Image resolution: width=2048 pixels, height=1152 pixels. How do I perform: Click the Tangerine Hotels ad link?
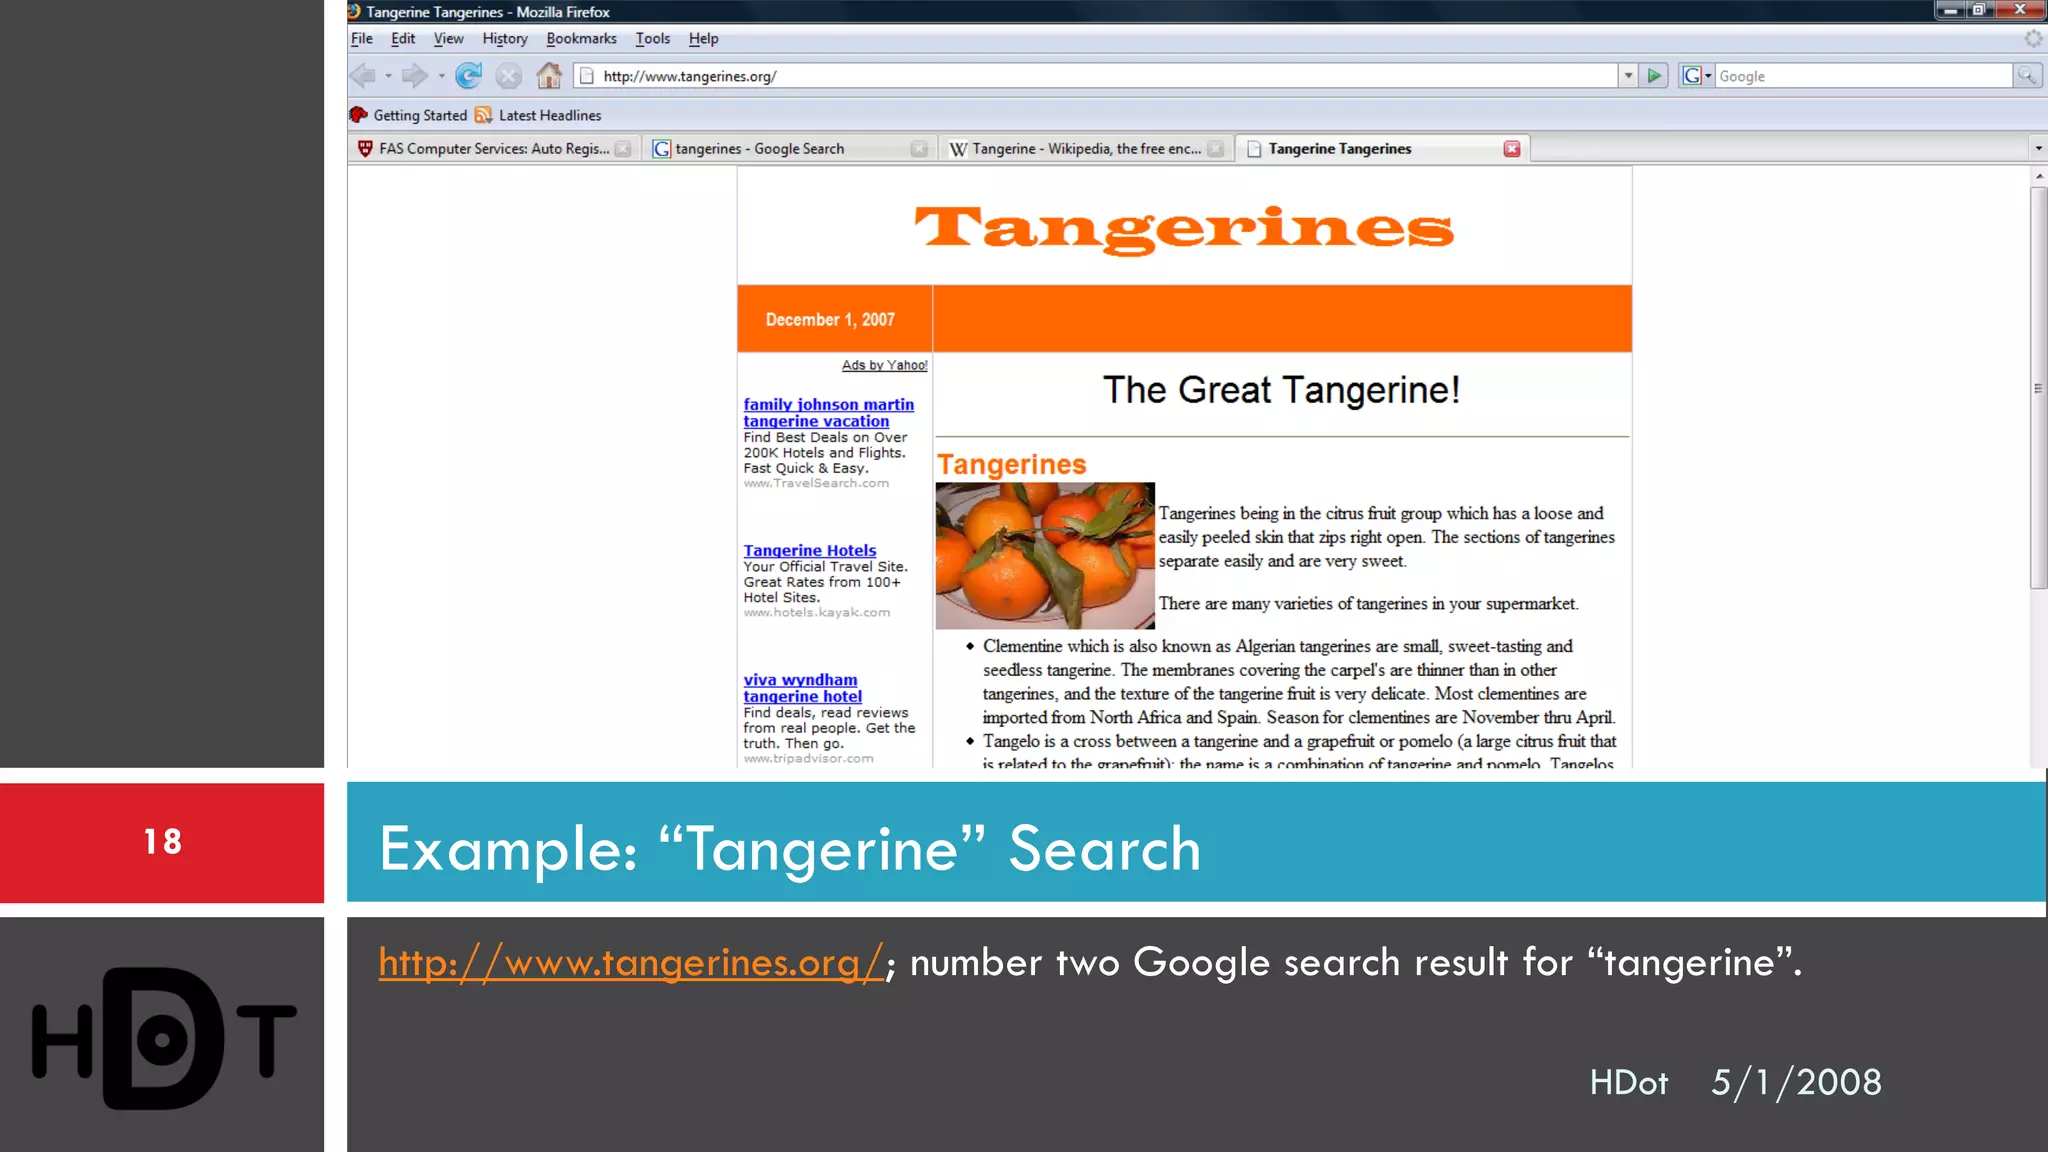pos(809,551)
